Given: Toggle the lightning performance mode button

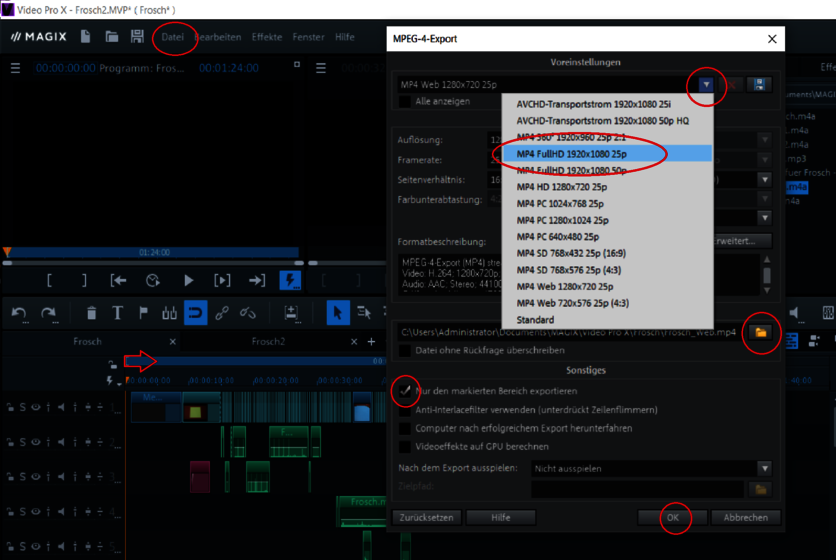Looking at the screenshot, I should 291,281.
